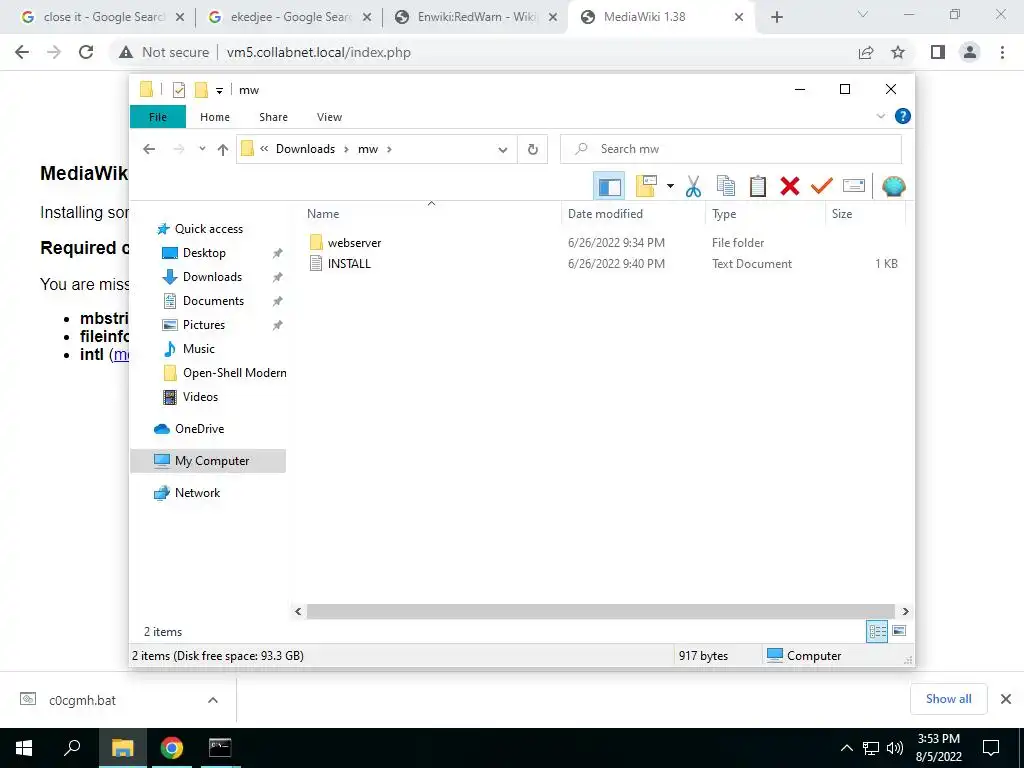Image resolution: width=1024 pixels, height=768 pixels.
Task: Open Pictures in navigation pane
Action: pyautogui.click(x=204, y=325)
